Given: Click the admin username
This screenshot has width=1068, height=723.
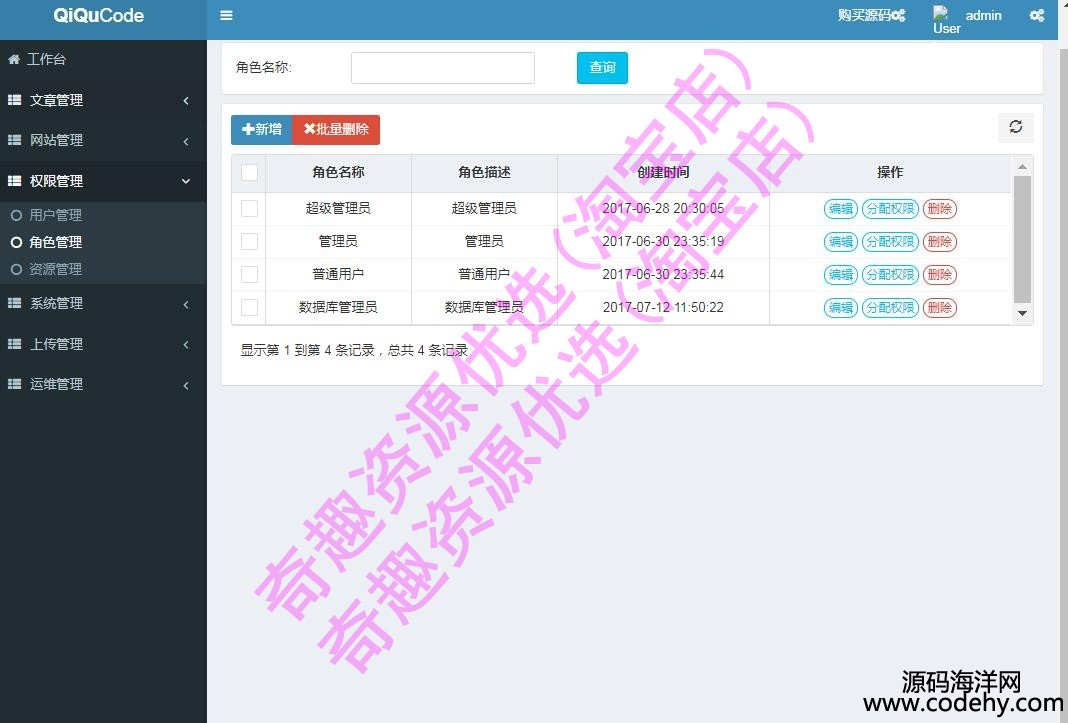Looking at the screenshot, I should tap(984, 15).
